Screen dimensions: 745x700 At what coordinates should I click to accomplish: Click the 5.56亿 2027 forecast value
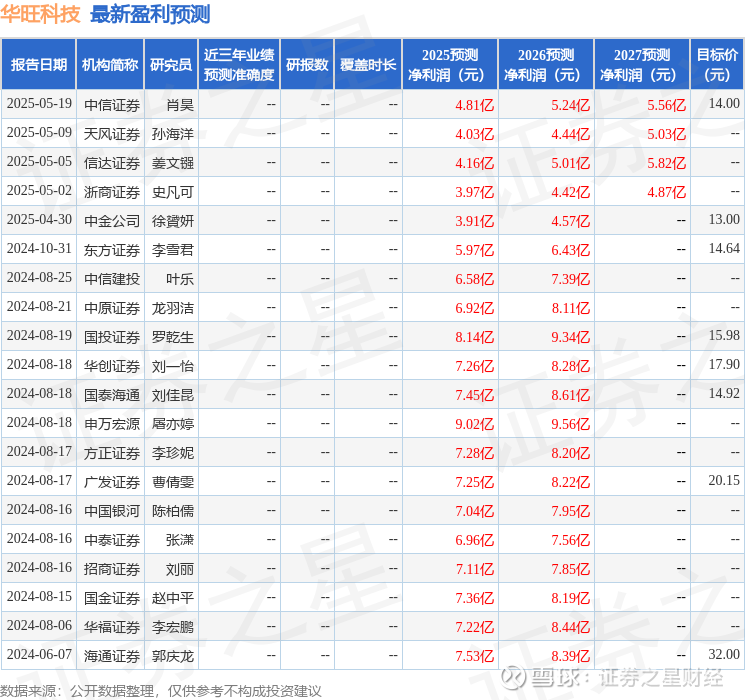pos(667,105)
